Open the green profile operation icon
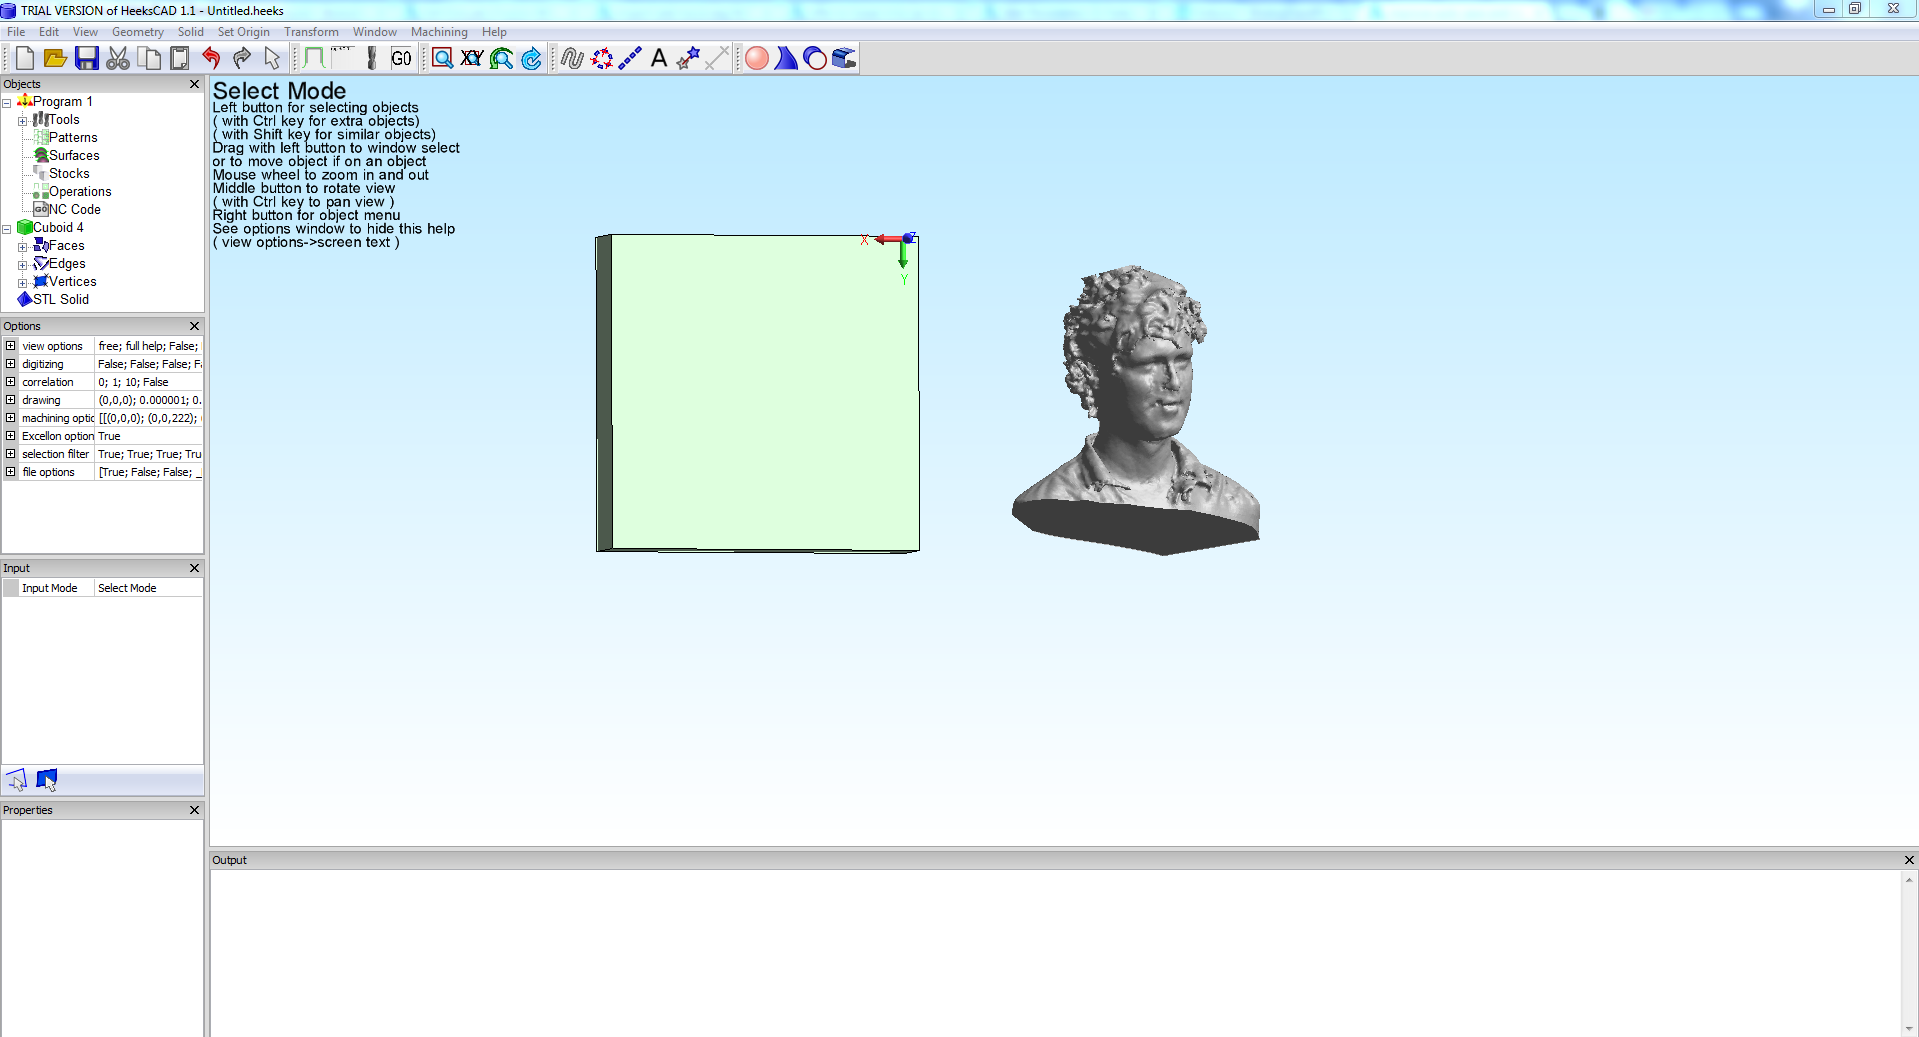Screen dimensions: 1919x1037 (x=314, y=59)
